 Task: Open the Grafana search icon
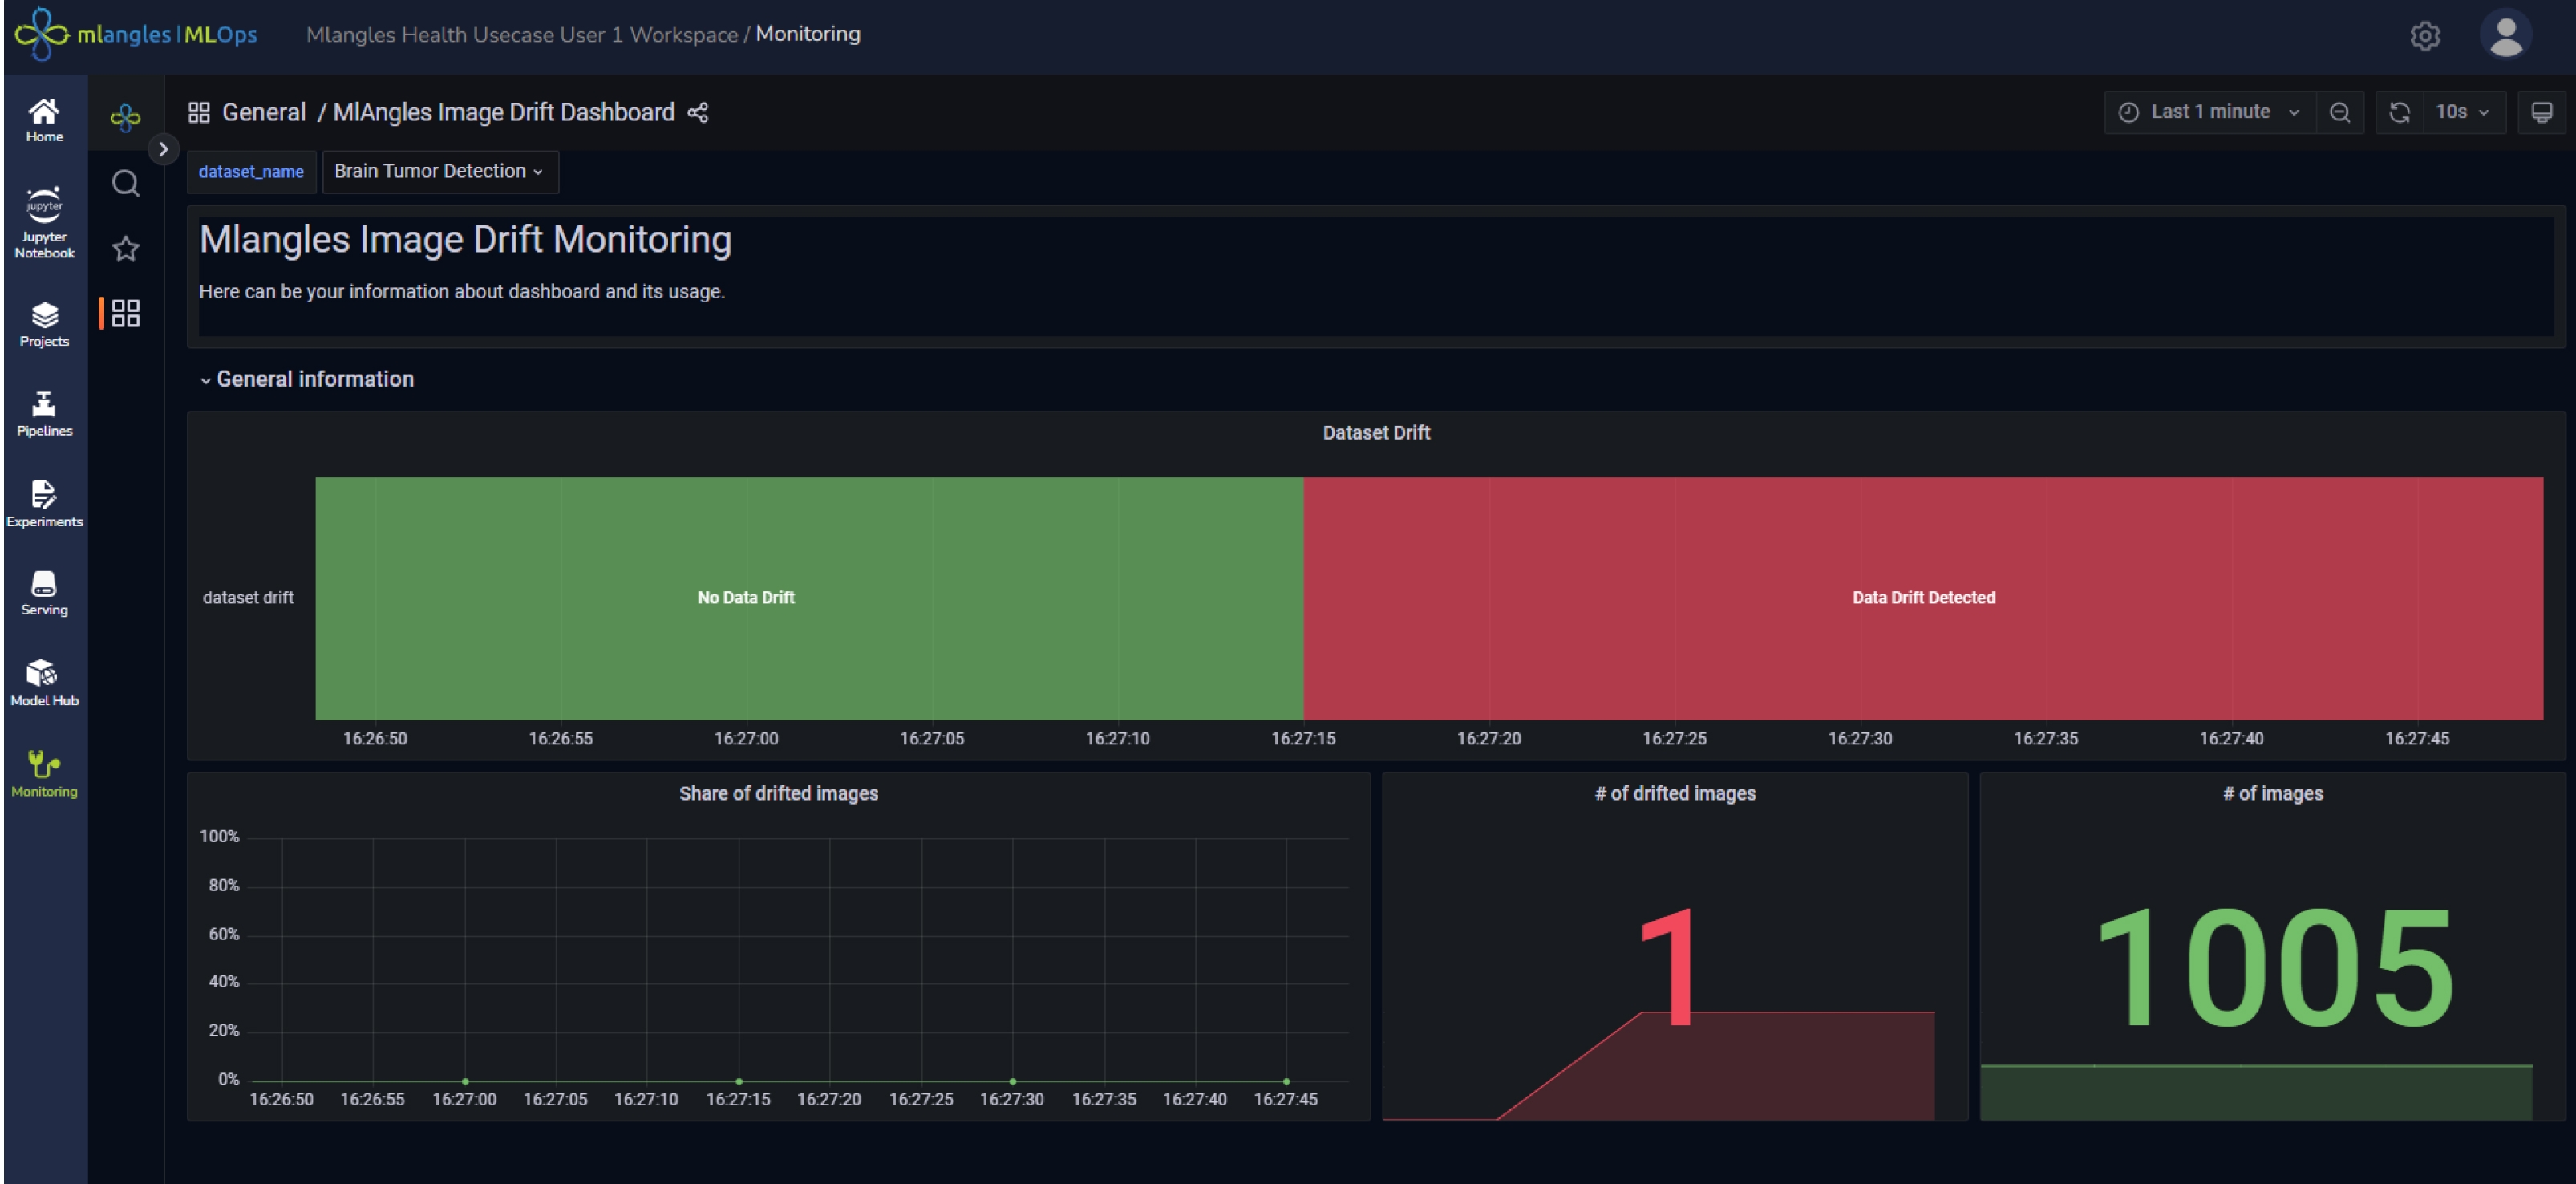click(125, 183)
